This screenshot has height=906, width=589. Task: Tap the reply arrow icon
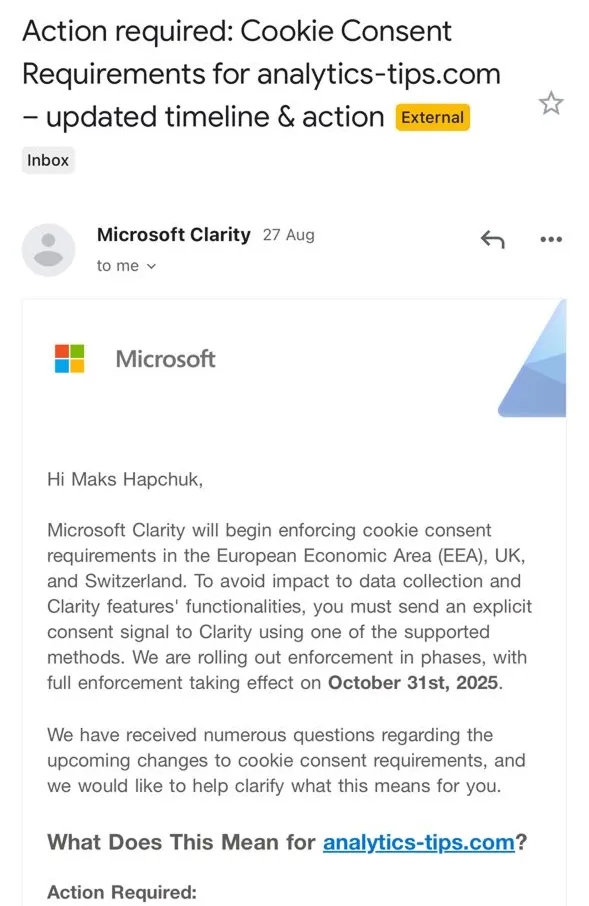pos(492,239)
